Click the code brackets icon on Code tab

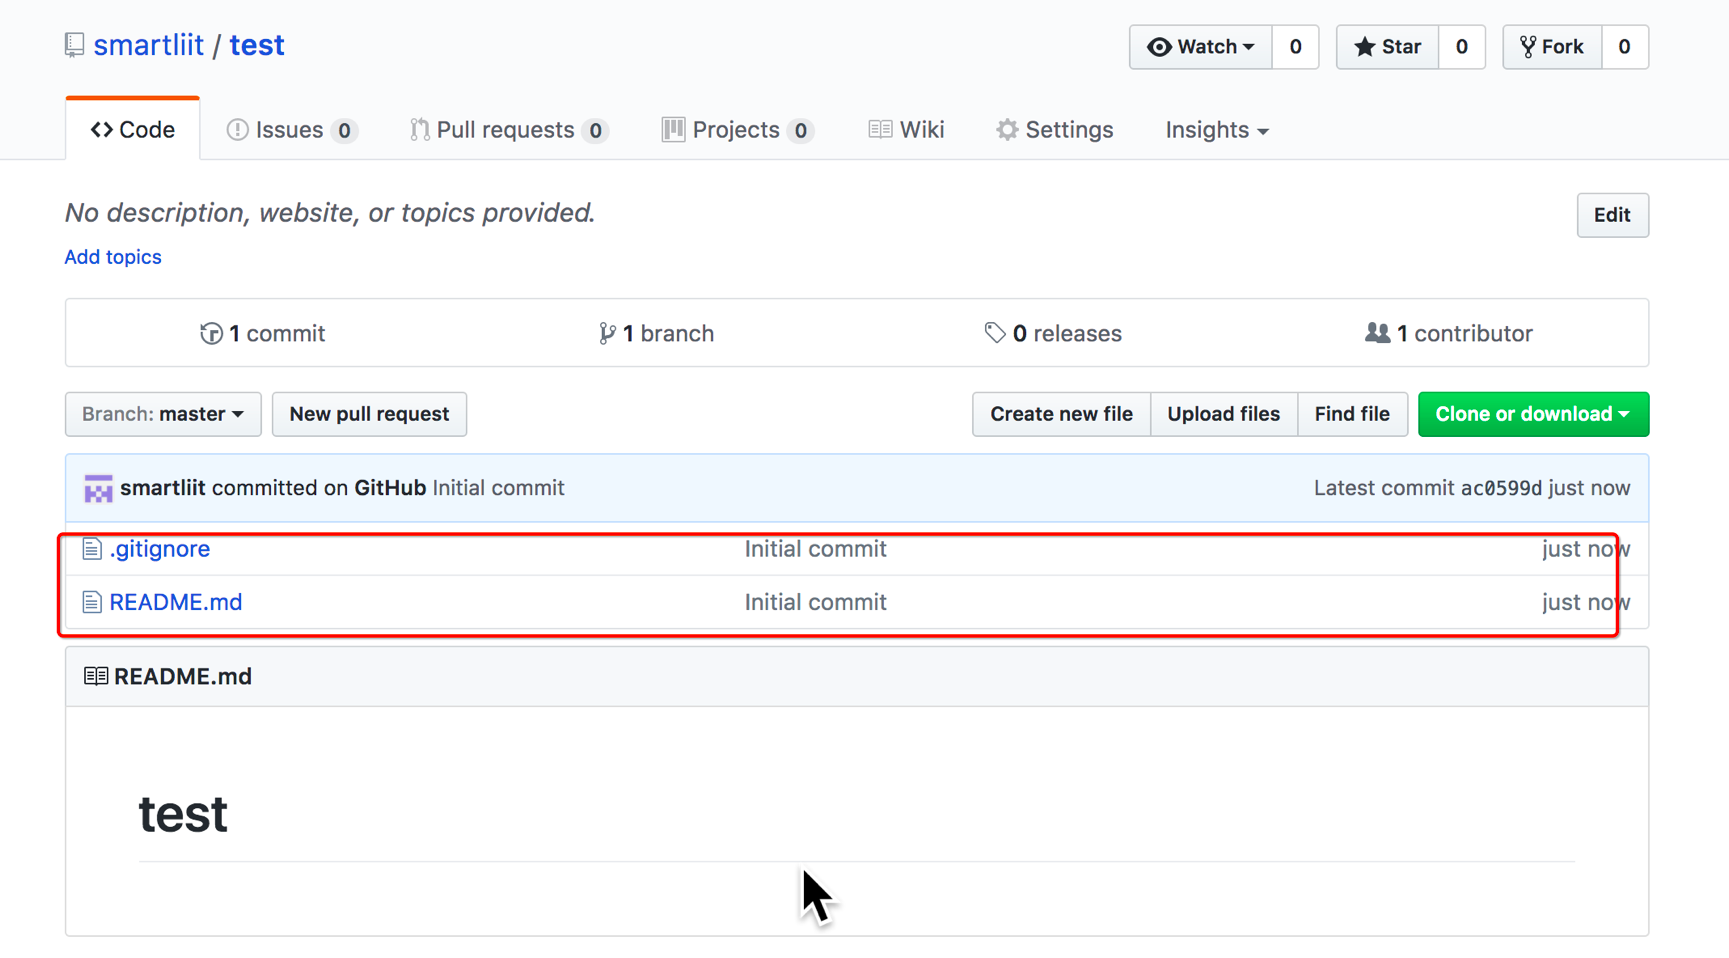click(x=102, y=130)
